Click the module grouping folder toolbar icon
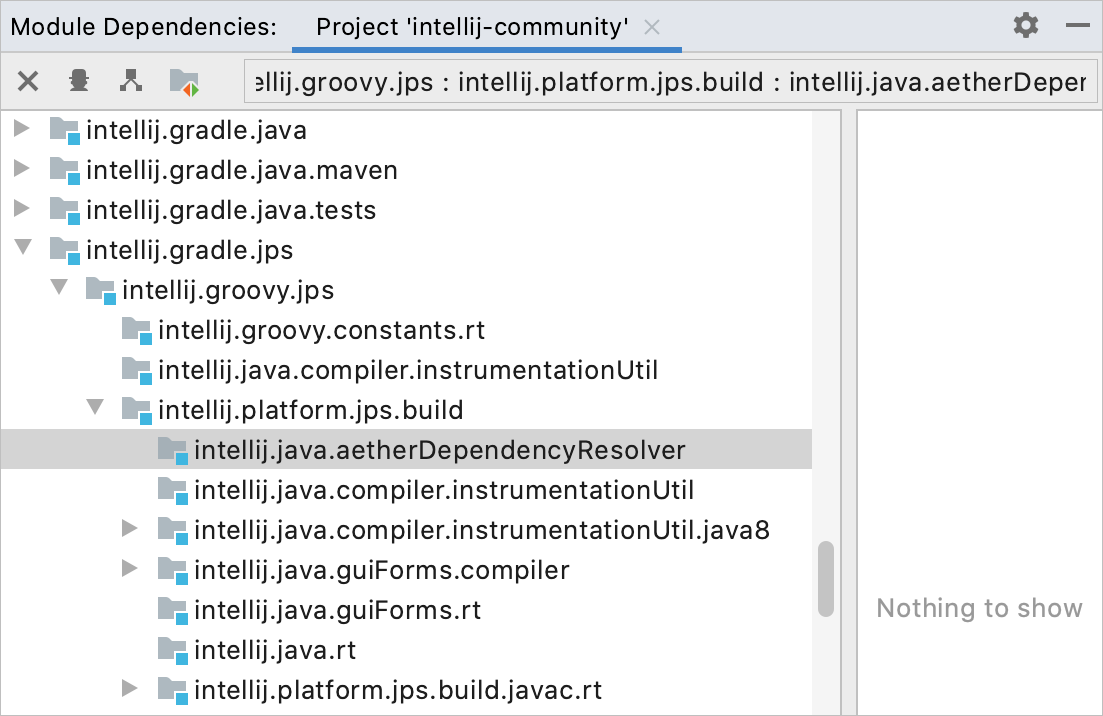This screenshot has height=716, width=1103. click(182, 81)
